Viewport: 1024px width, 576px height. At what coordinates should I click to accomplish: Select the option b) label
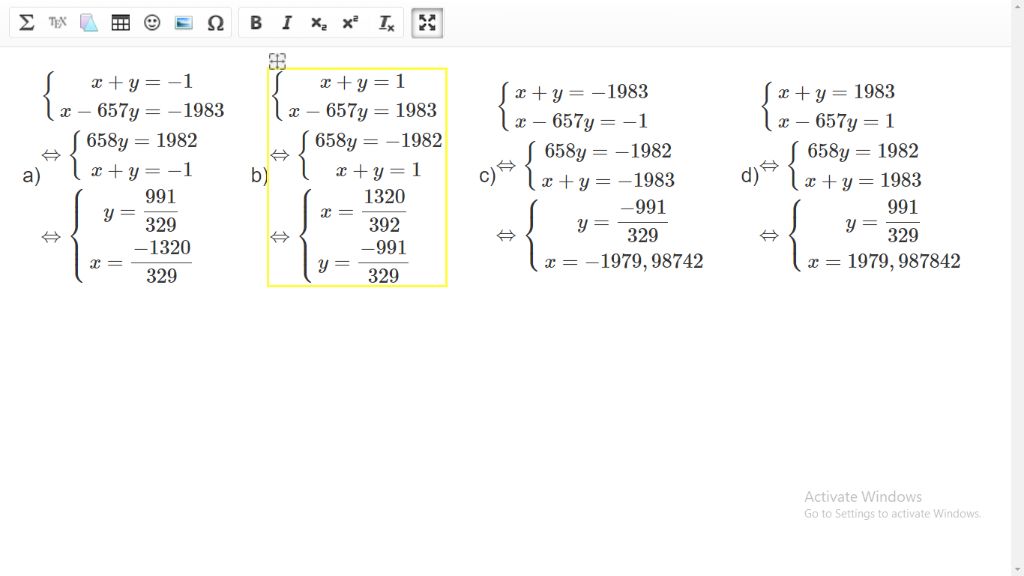[x=259, y=176]
